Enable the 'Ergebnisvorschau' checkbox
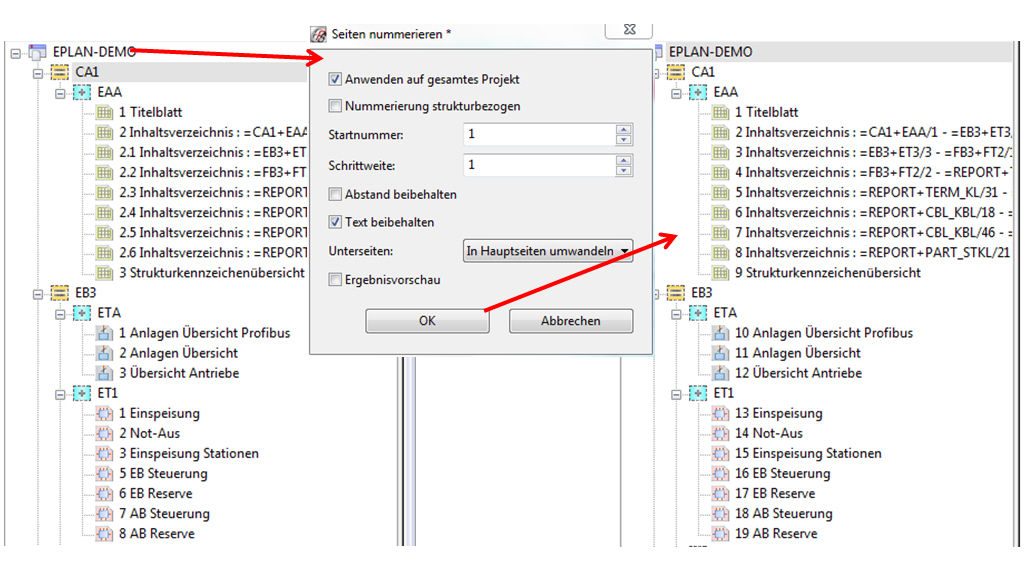The width and height of the screenshot is (1026, 572). pyautogui.click(x=335, y=280)
